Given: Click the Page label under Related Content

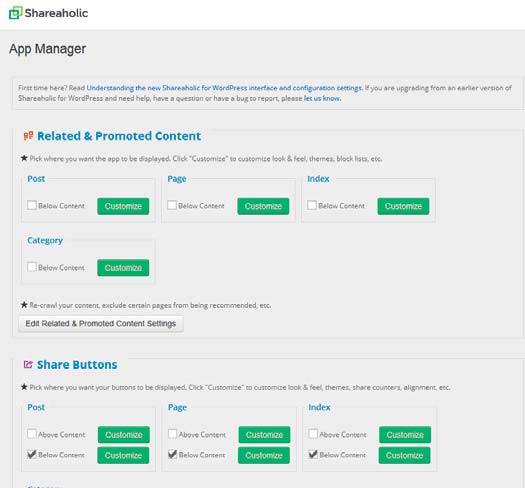Looking at the screenshot, I should 177,179.
